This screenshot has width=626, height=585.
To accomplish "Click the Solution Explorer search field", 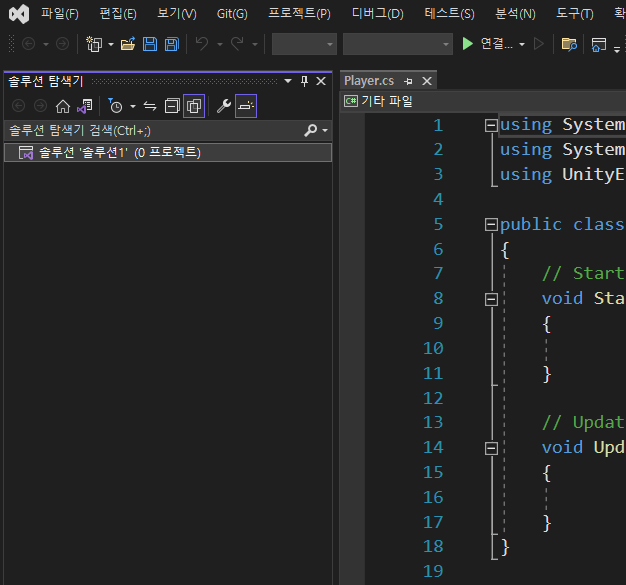I will tap(150, 130).
